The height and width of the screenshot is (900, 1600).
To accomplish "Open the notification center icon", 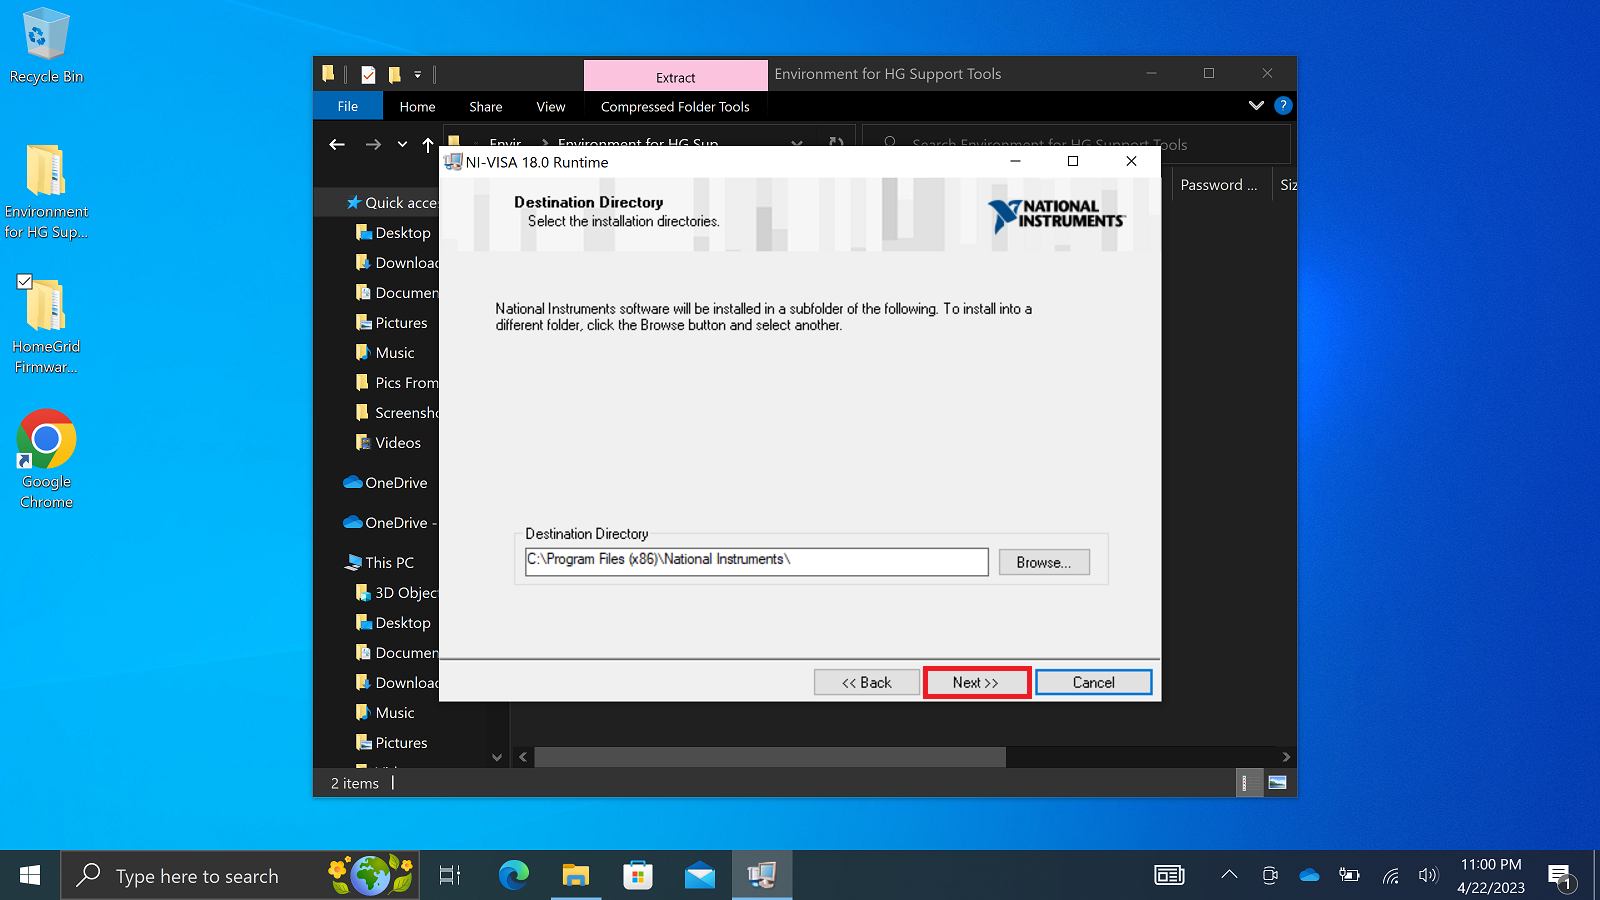I will pos(1561,877).
